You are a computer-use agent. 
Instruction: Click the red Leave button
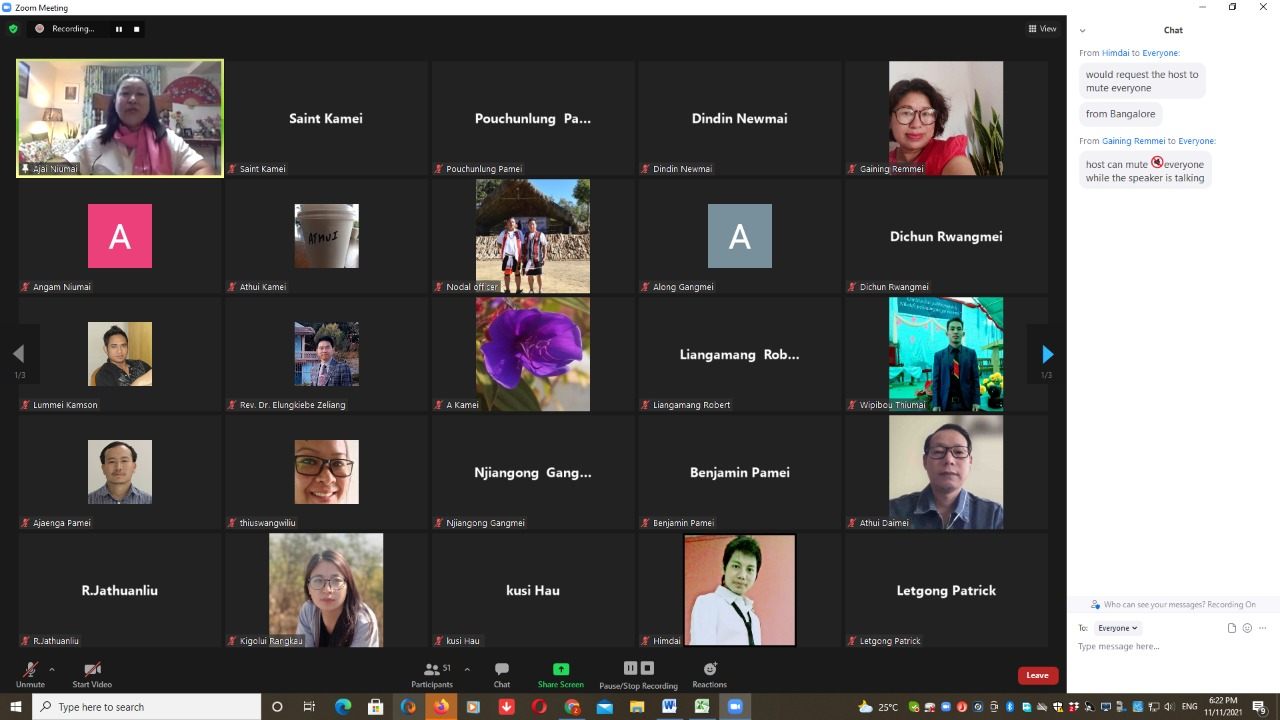click(1037, 675)
